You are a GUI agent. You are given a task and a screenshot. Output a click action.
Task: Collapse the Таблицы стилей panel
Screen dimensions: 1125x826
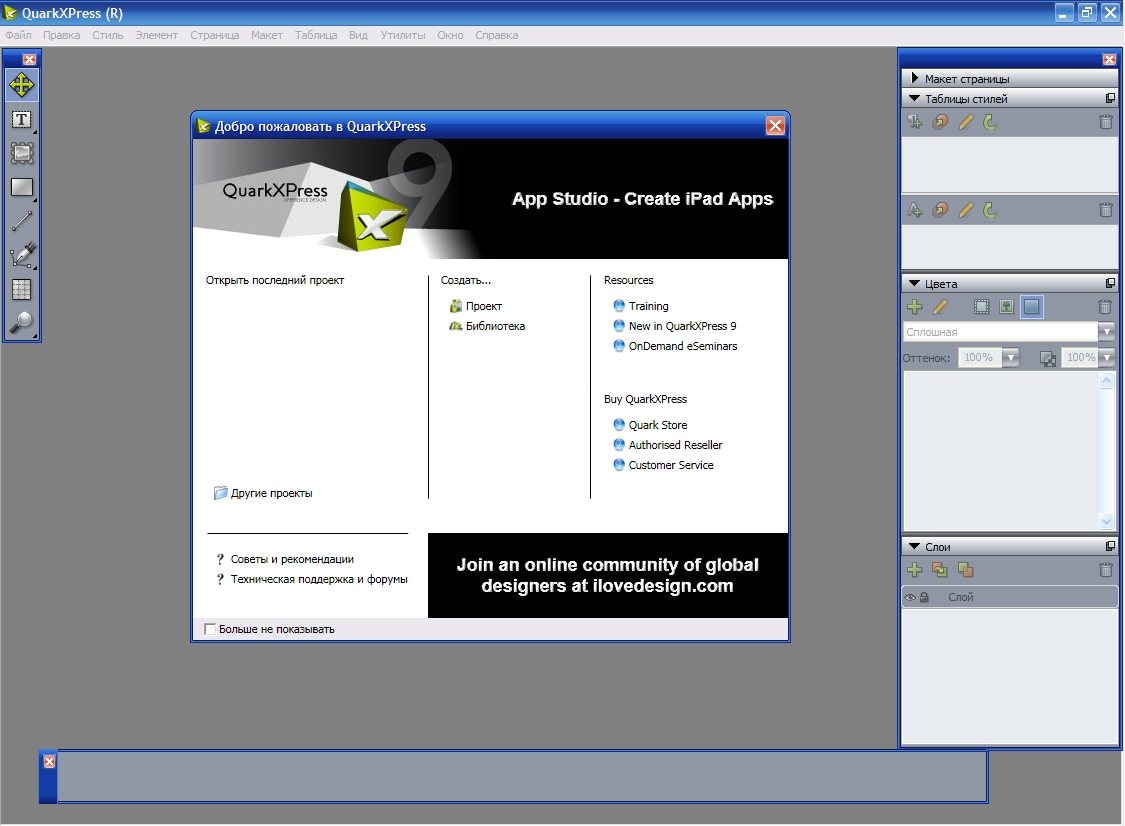pyautogui.click(x=915, y=98)
